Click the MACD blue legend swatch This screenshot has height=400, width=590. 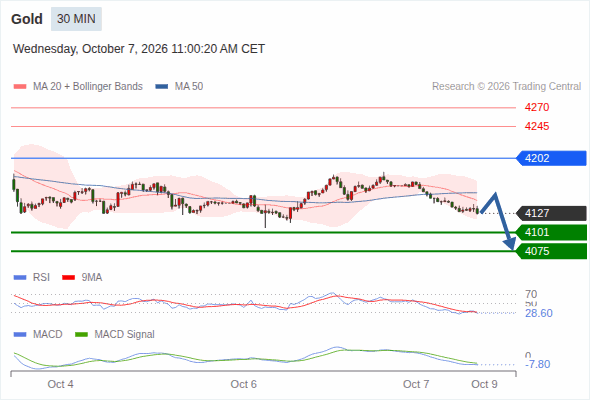click(20, 334)
